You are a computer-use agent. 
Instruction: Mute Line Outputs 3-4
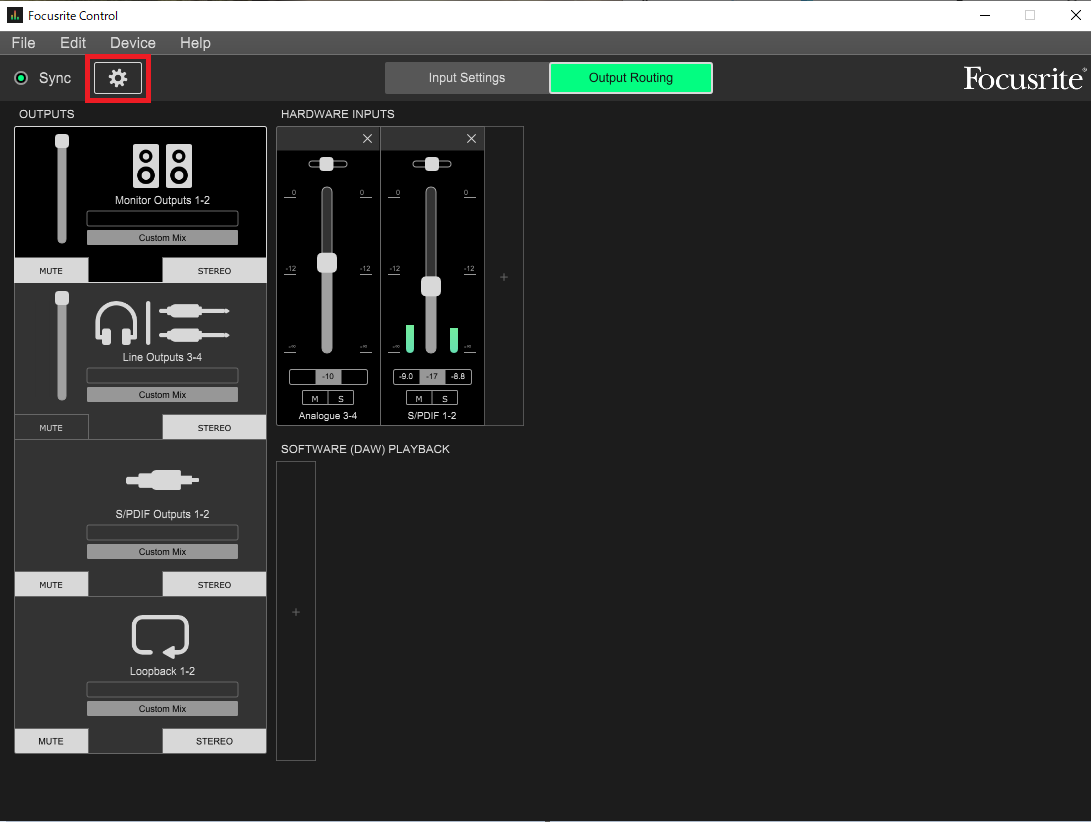pyautogui.click(x=51, y=427)
